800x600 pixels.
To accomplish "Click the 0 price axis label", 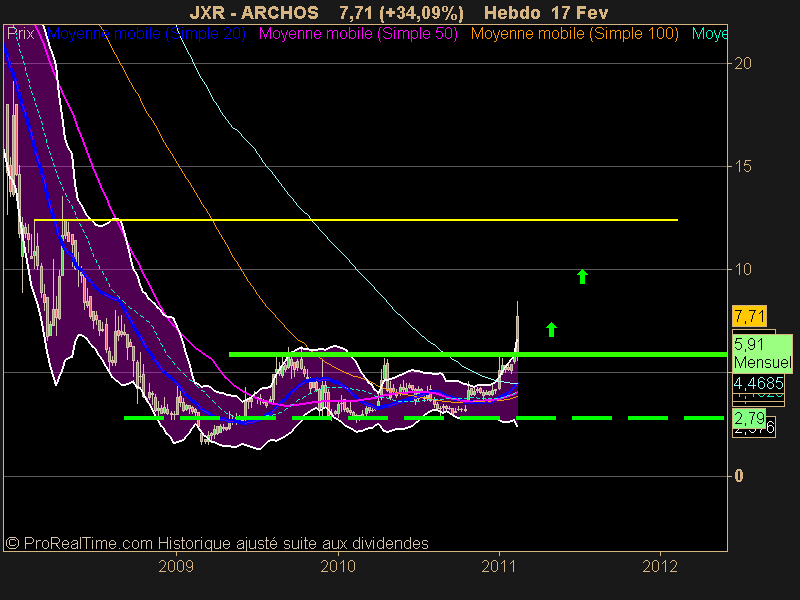I will [739, 476].
